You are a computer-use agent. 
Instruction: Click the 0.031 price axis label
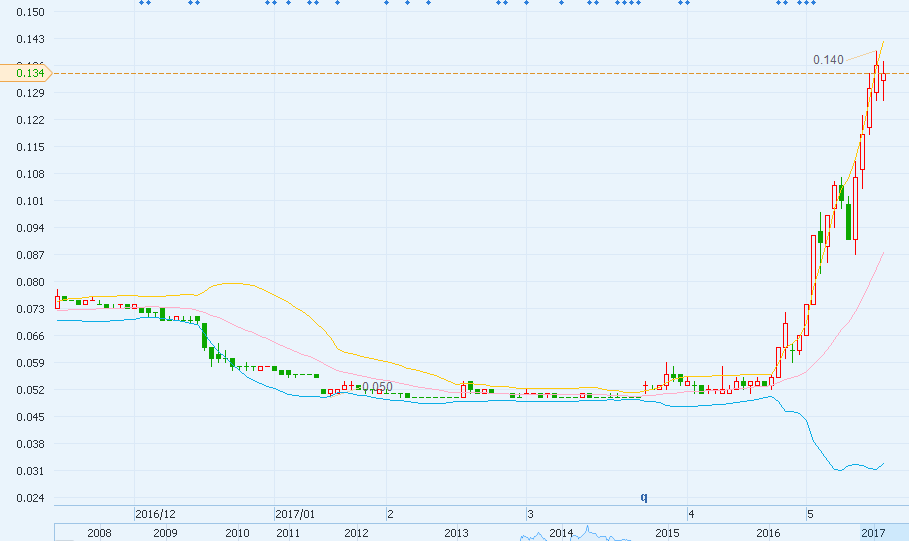(30, 471)
